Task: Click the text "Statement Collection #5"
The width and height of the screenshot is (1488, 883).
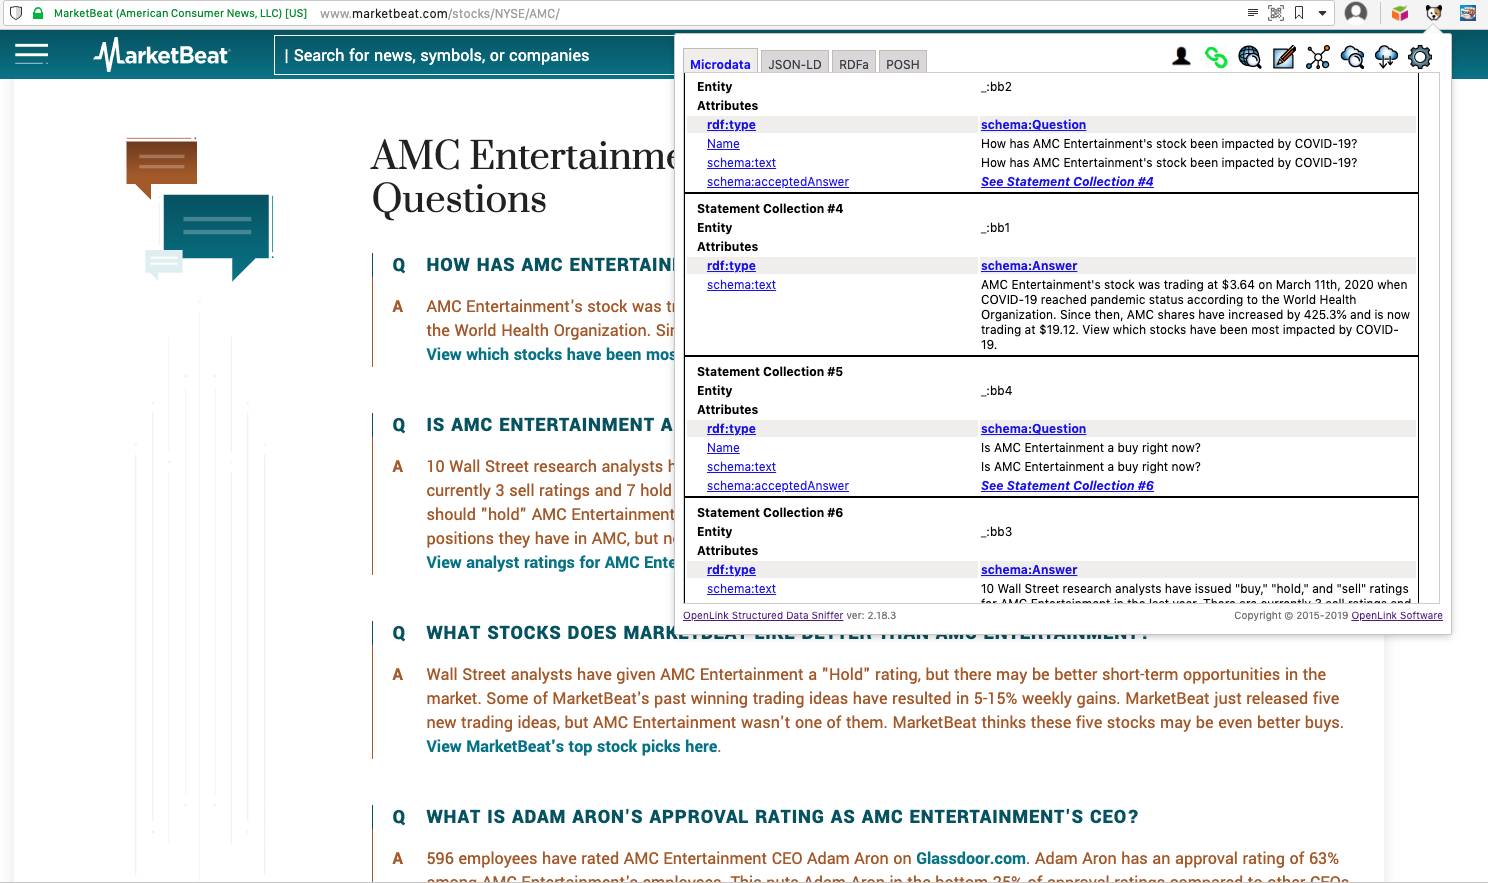Action: (770, 372)
